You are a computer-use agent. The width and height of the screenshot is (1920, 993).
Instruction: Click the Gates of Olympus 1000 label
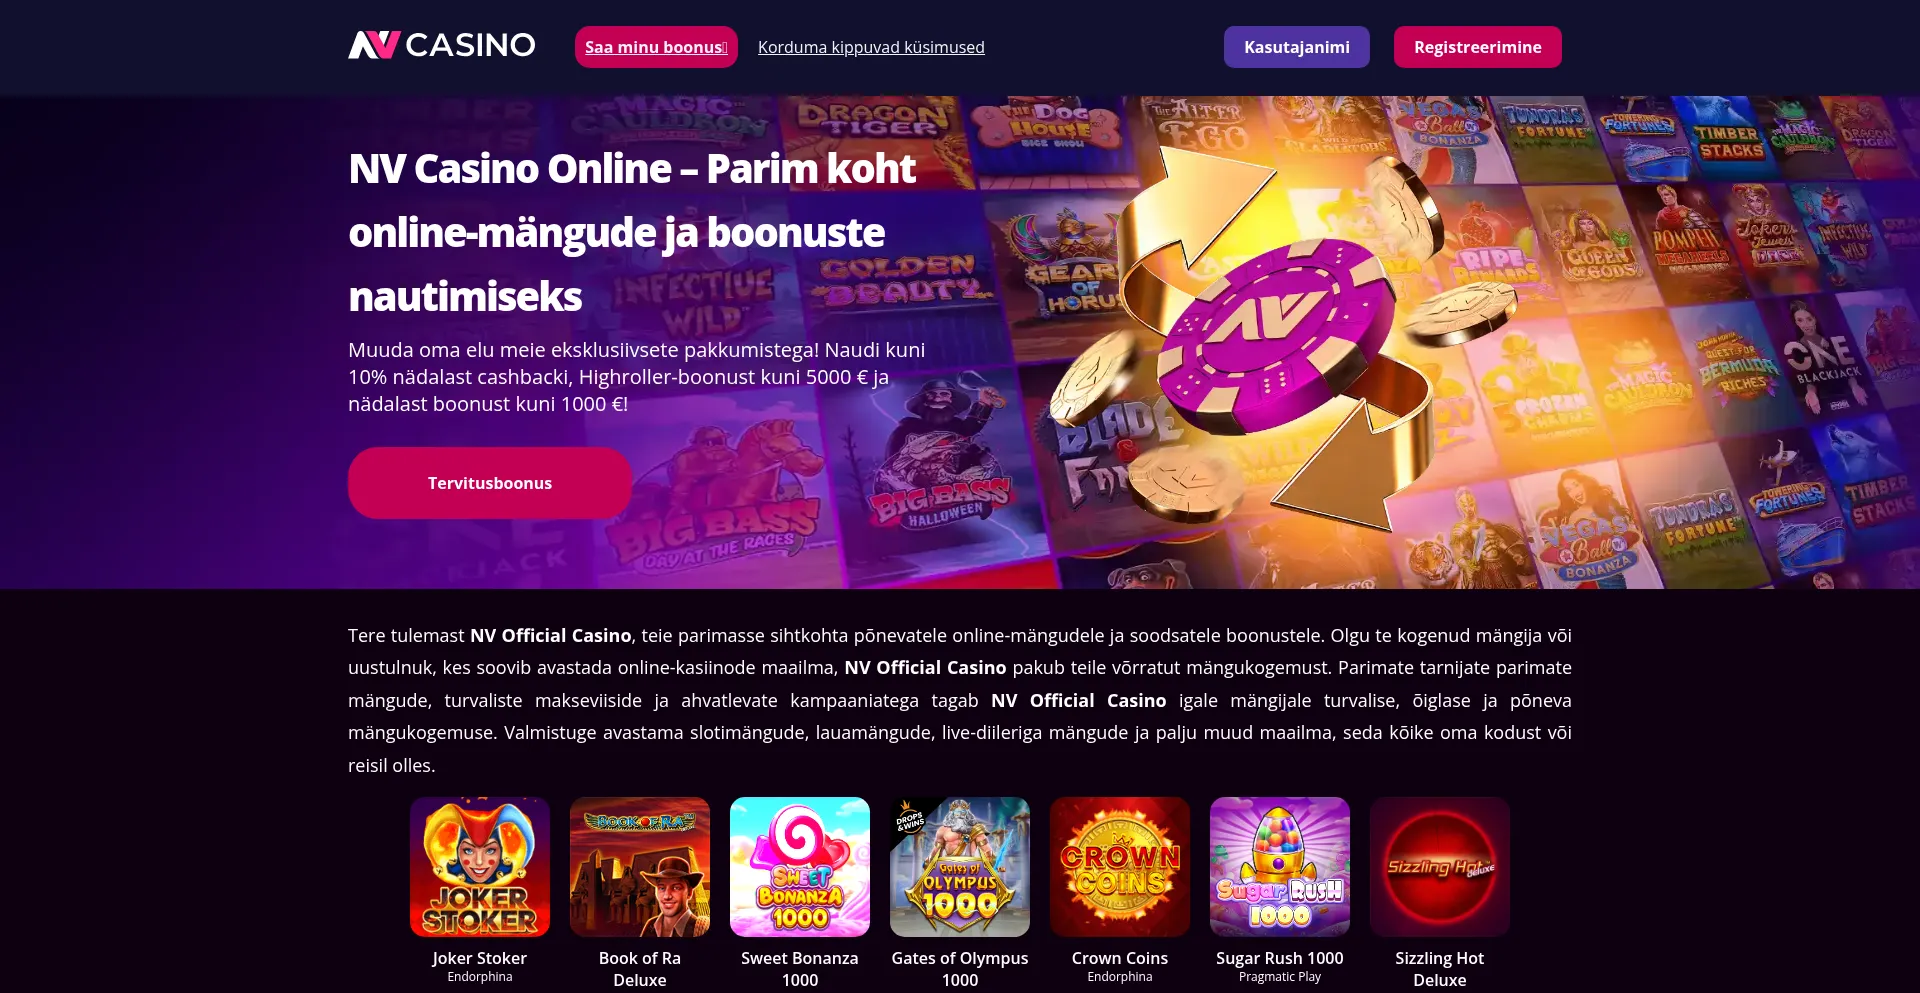pos(960,969)
